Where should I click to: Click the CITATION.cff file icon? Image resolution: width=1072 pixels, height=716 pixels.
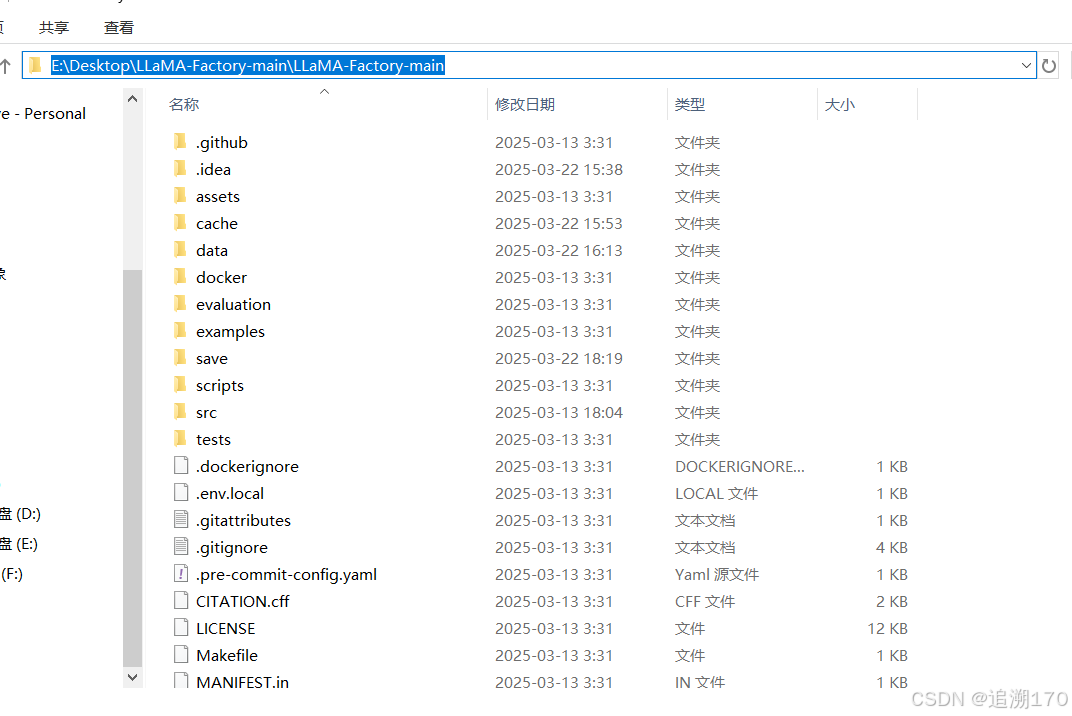(181, 600)
